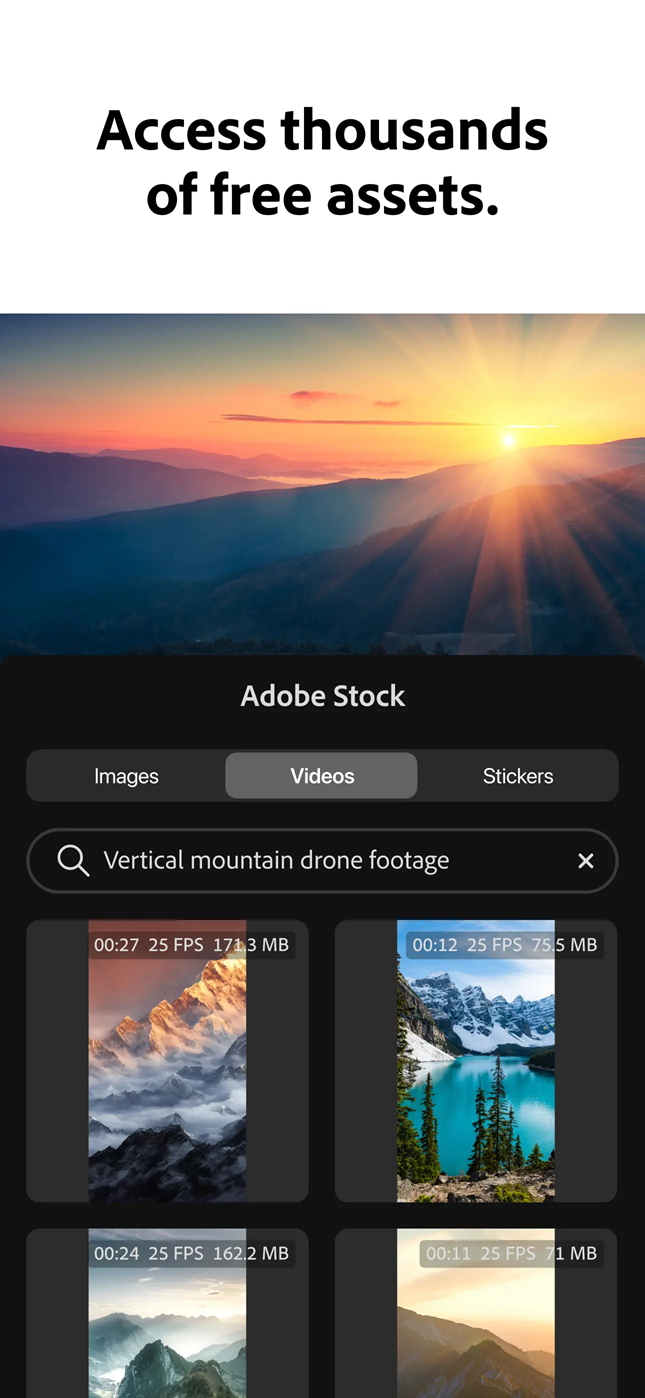The image size is (645, 1398).
Task: Click the 00:24 duration label
Action: pyautogui.click(x=116, y=1253)
